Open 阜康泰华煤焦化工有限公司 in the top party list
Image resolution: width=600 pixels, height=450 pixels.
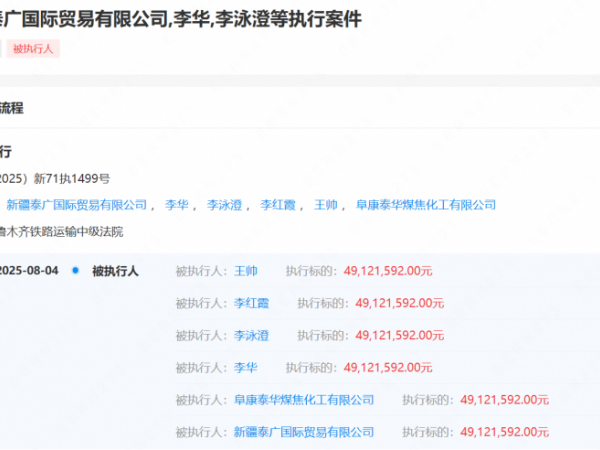pyautogui.click(x=426, y=205)
